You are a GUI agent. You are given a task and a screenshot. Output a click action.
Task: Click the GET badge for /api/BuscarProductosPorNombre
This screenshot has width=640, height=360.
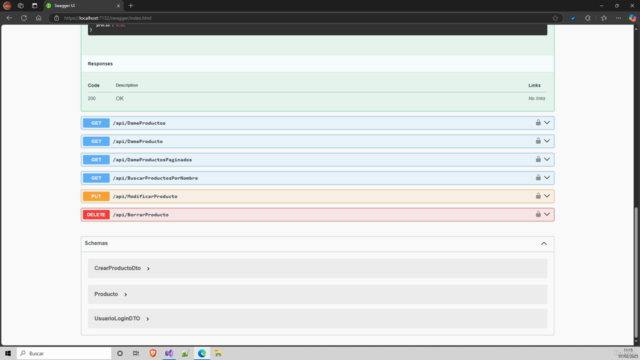pos(96,178)
